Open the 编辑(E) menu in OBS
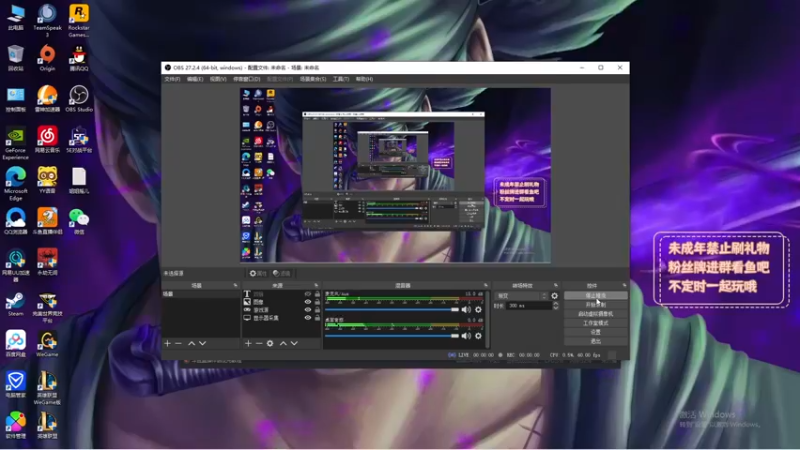 coord(195,79)
